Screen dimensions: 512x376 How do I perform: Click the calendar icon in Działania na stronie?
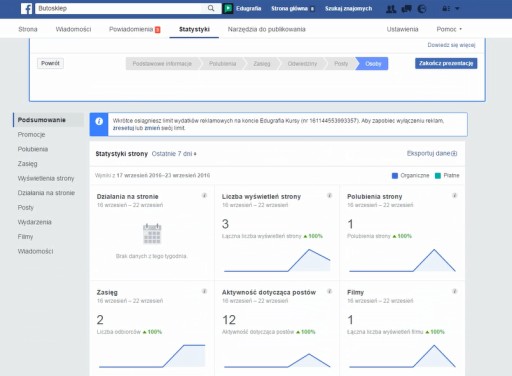pos(152,234)
